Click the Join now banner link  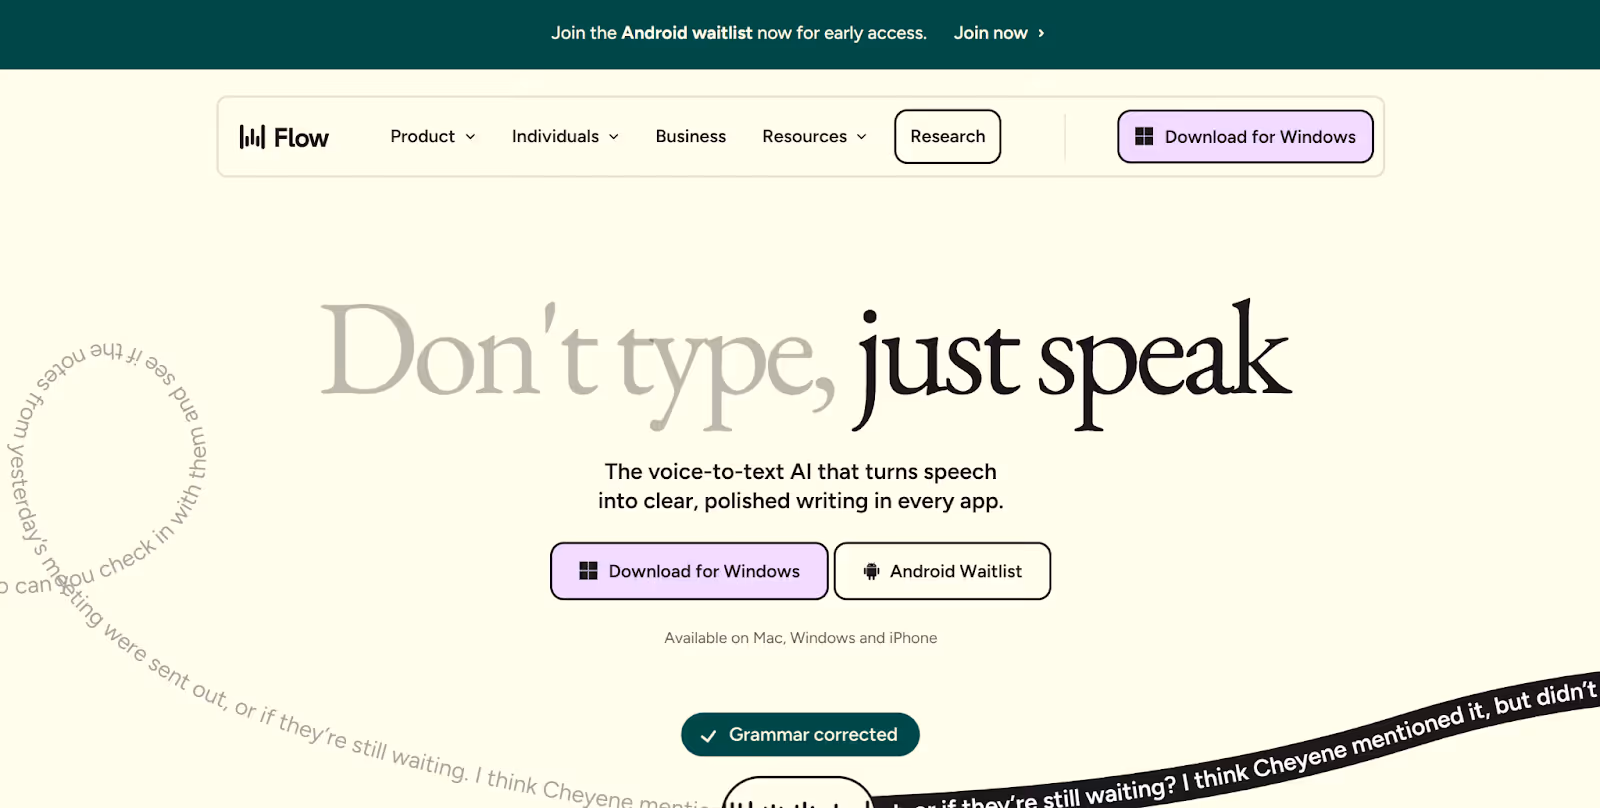pyautogui.click(x=999, y=33)
